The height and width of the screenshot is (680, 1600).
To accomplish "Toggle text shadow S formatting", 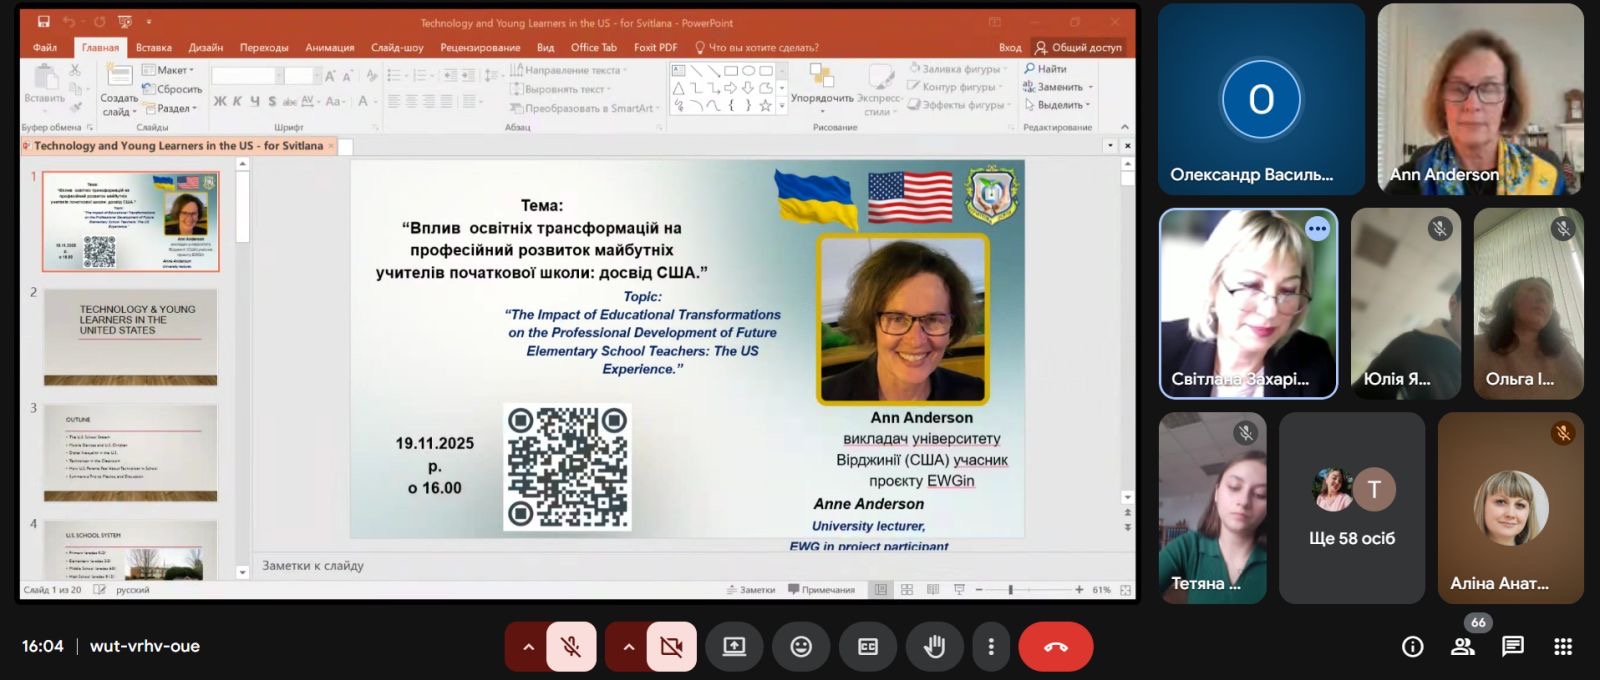I will pyautogui.click(x=272, y=101).
